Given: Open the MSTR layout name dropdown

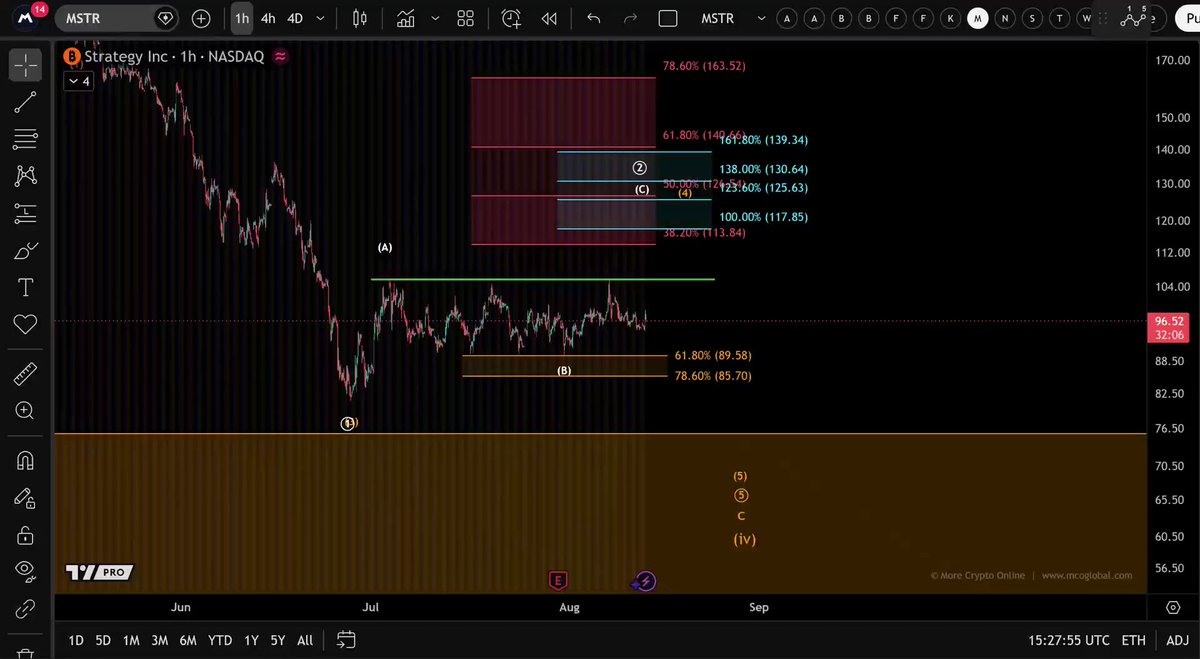Looking at the screenshot, I should click(732, 18).
